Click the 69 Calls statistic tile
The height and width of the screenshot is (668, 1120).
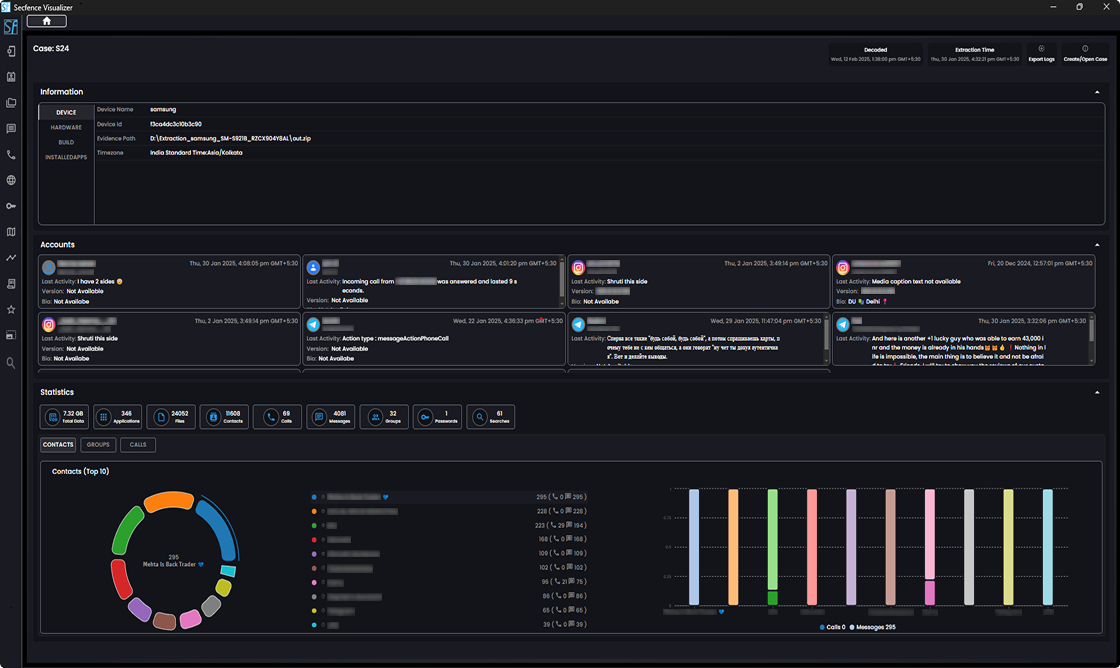277,417
